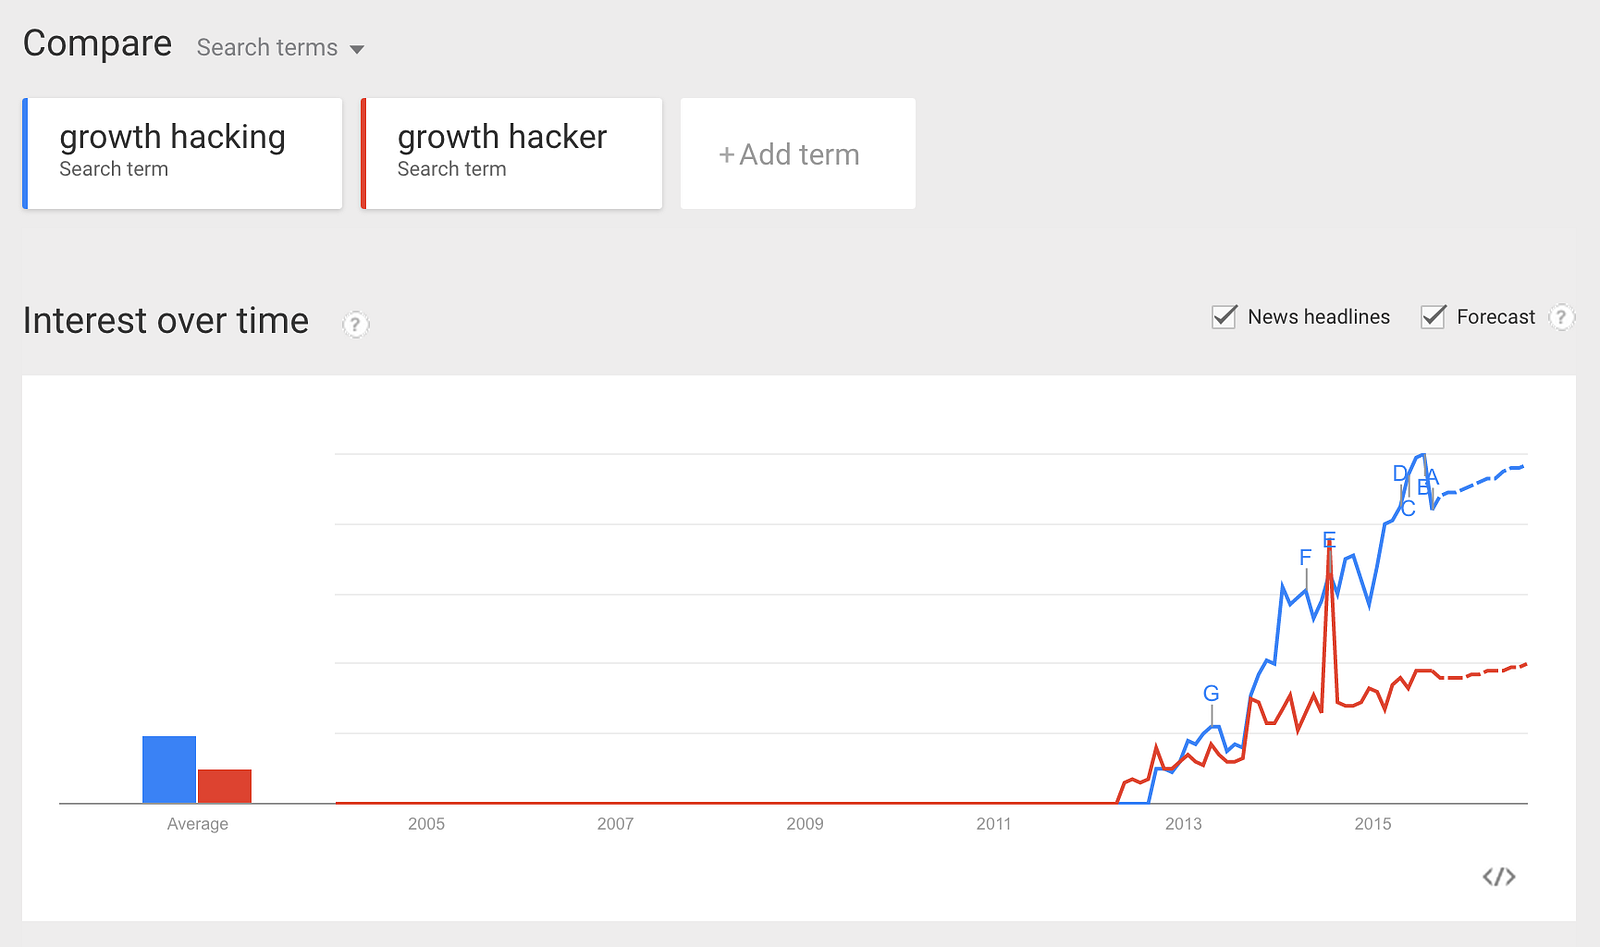This screenshot has height=947, width=1600.
Task: Click the red Average bar
Action: point(225,786)
